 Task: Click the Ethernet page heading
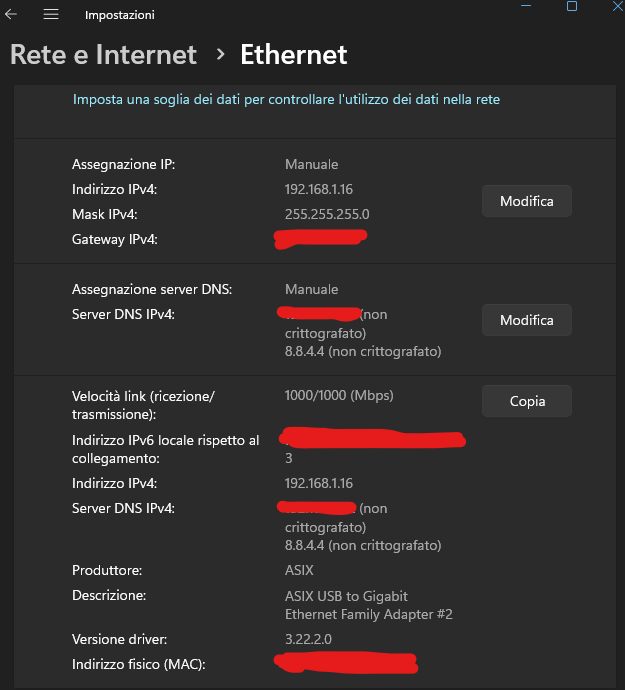pyautogui.click(x=293, y=54)
